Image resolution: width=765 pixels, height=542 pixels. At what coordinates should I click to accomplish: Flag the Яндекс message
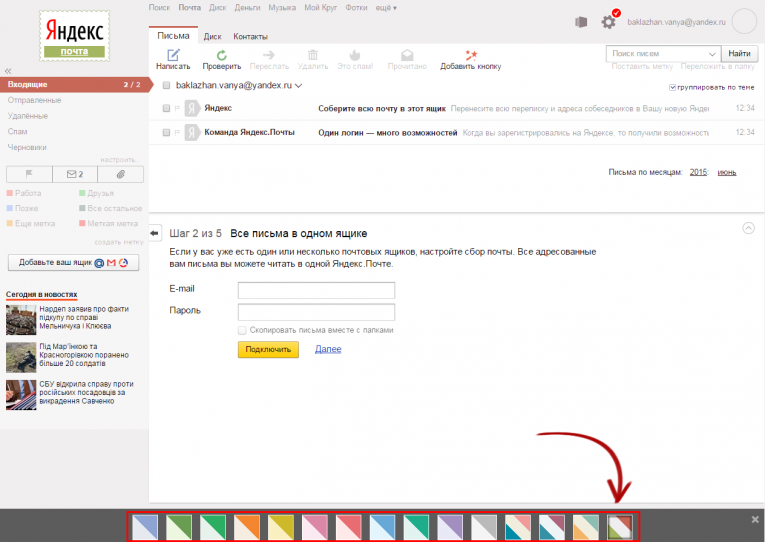click(x=178, y=108)
